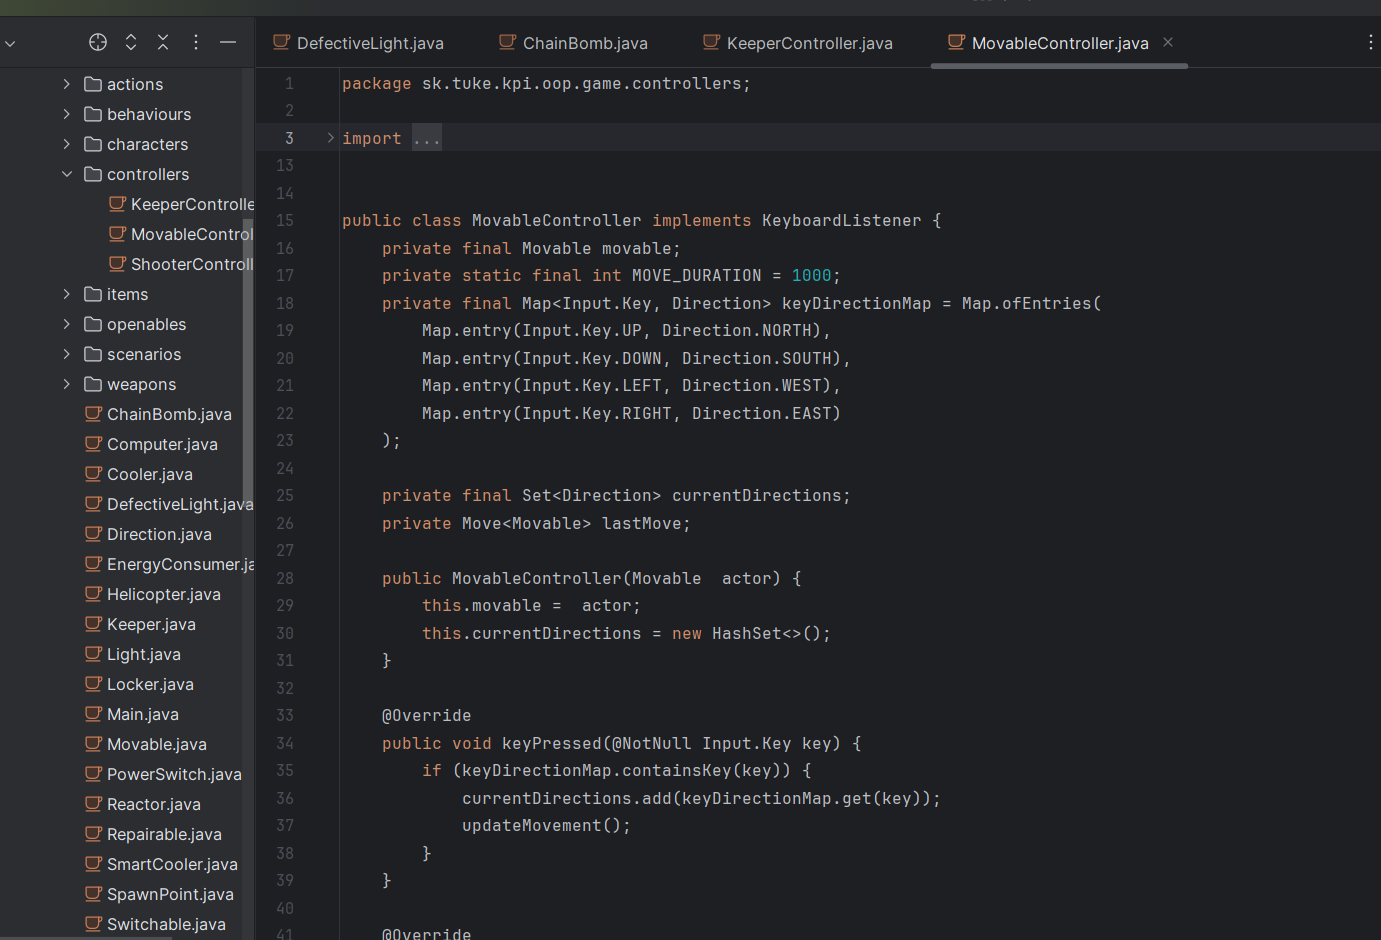
Task: Click the ChainBomb.java file icon in tree
Action: point(93,414)
